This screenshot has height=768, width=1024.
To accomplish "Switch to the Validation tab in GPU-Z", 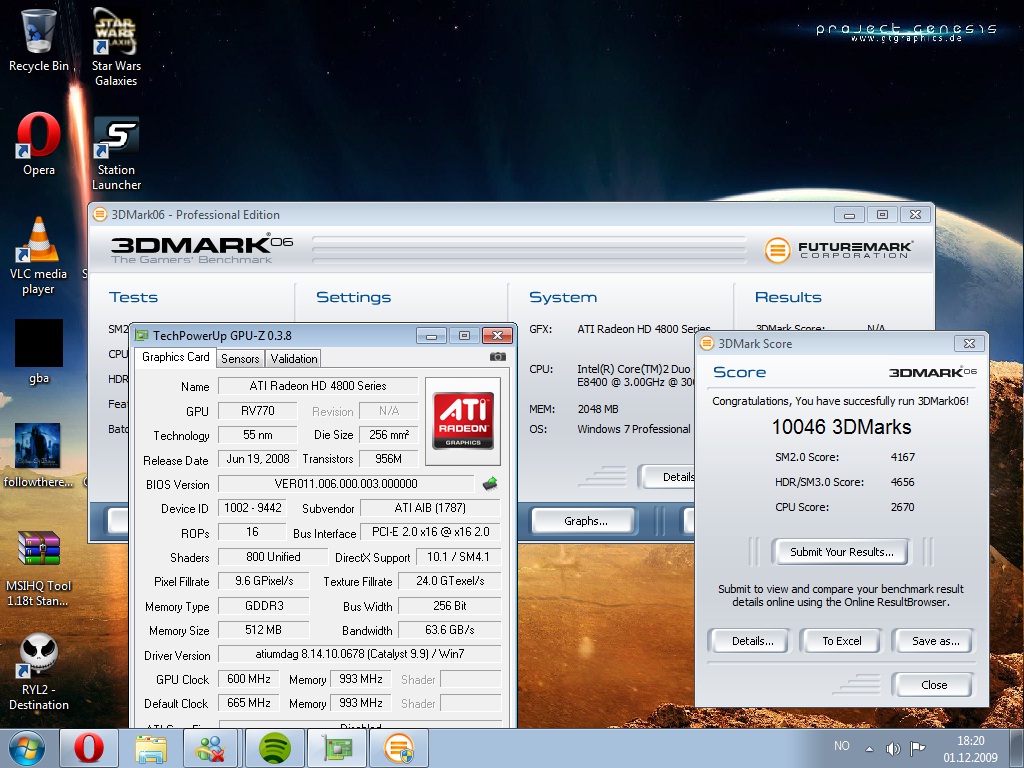I will point(294,359).
